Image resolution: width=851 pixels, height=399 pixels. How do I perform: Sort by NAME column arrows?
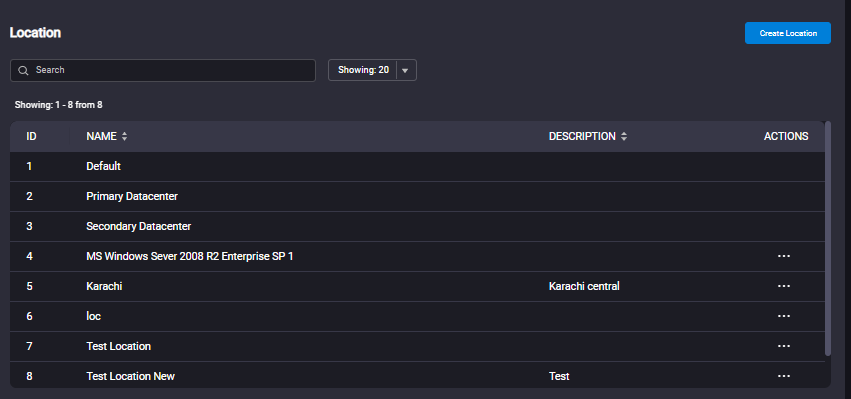click(x=125, y=137)
